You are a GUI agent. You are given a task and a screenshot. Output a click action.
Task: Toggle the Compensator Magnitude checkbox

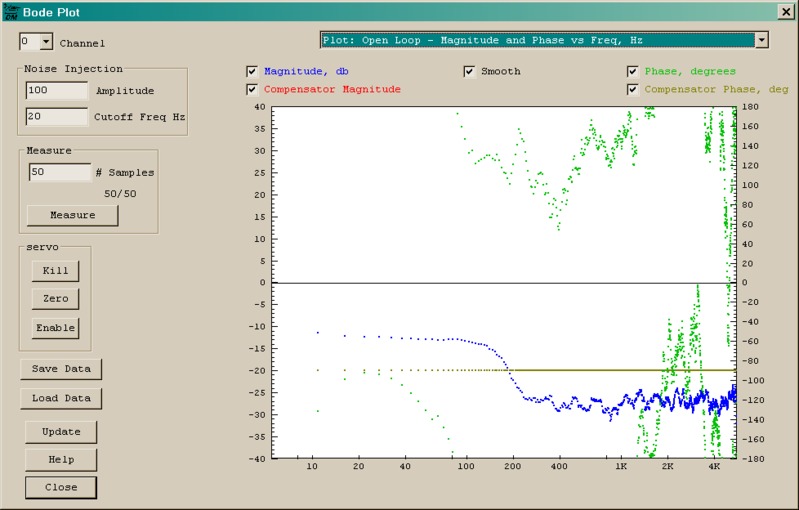tap(252, 90)
